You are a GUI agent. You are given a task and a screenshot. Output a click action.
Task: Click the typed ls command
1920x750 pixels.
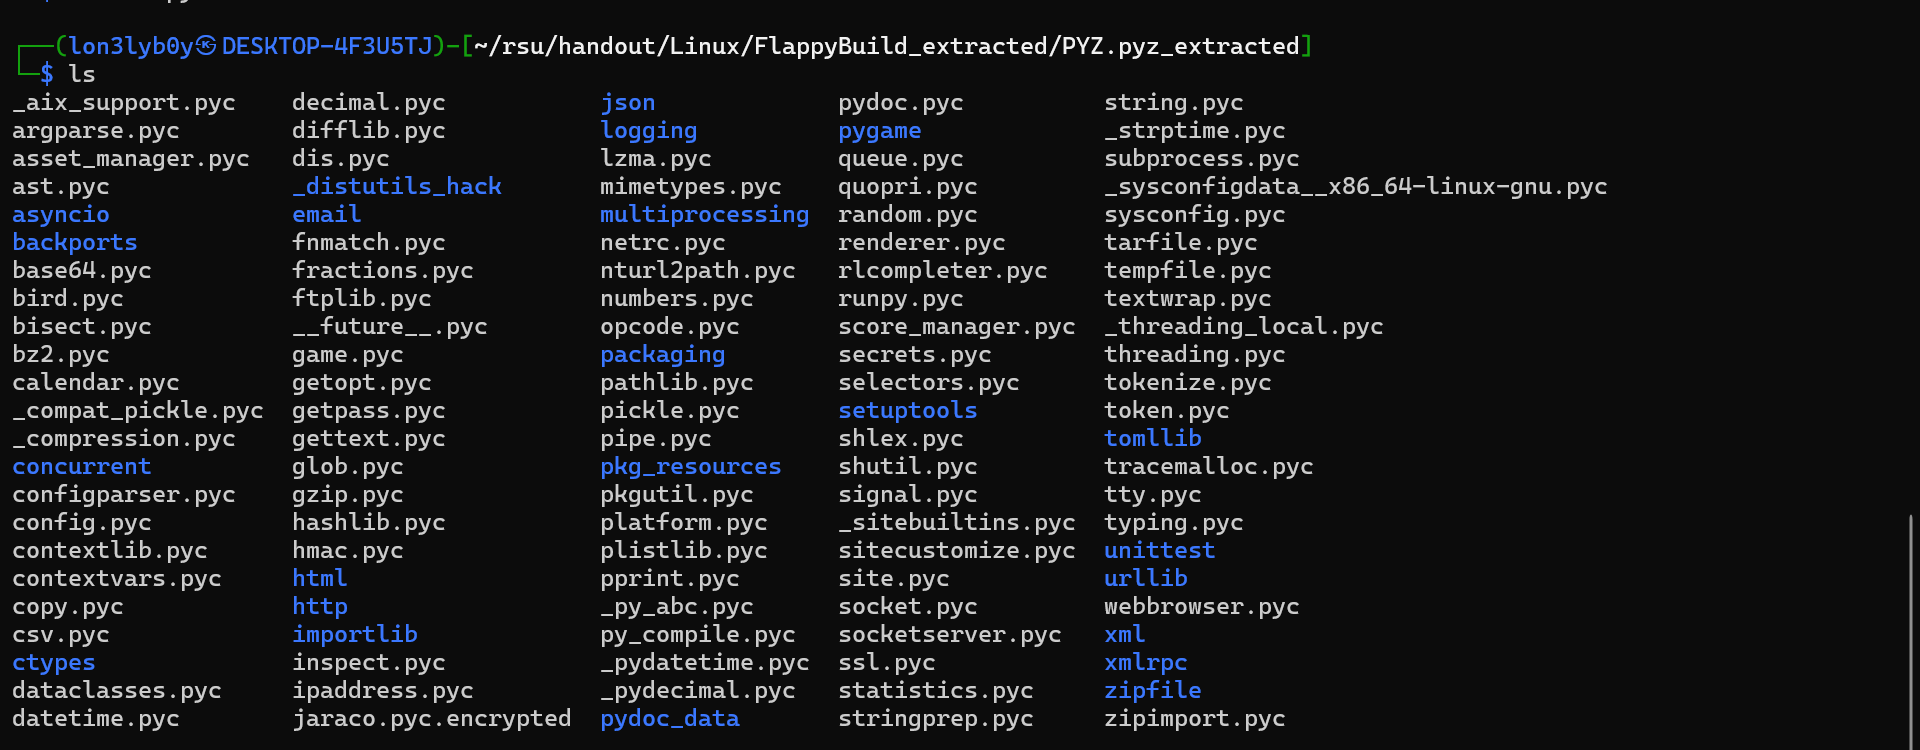pos(82,74)
